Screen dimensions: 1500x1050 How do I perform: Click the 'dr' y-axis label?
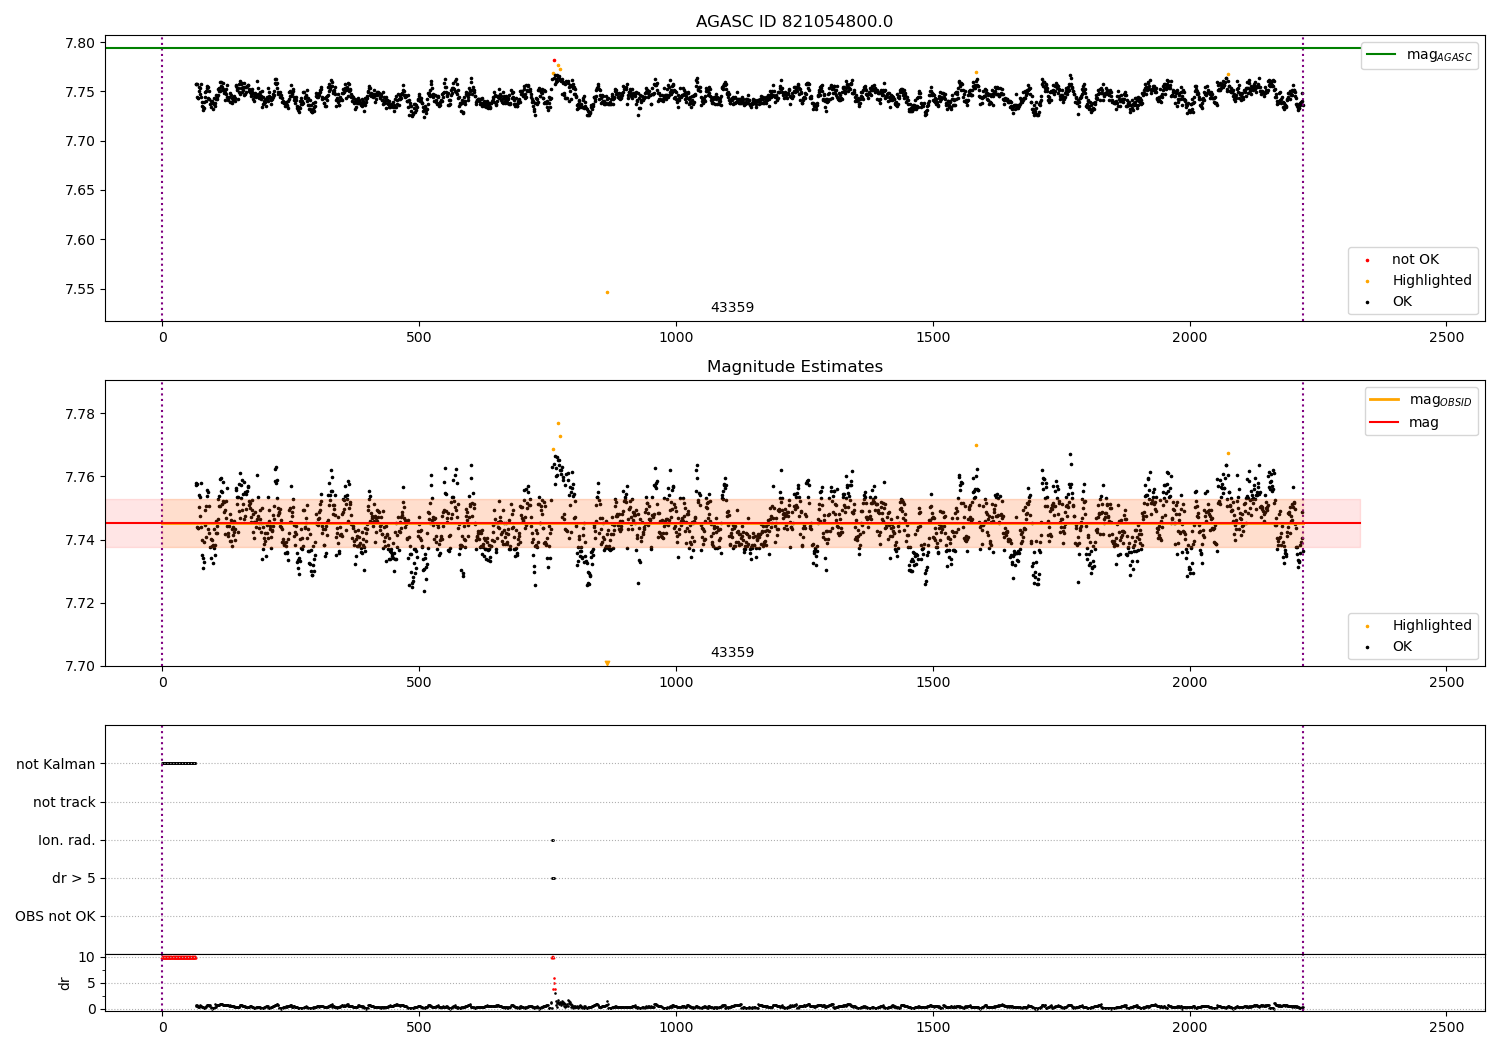pos(65,983)
